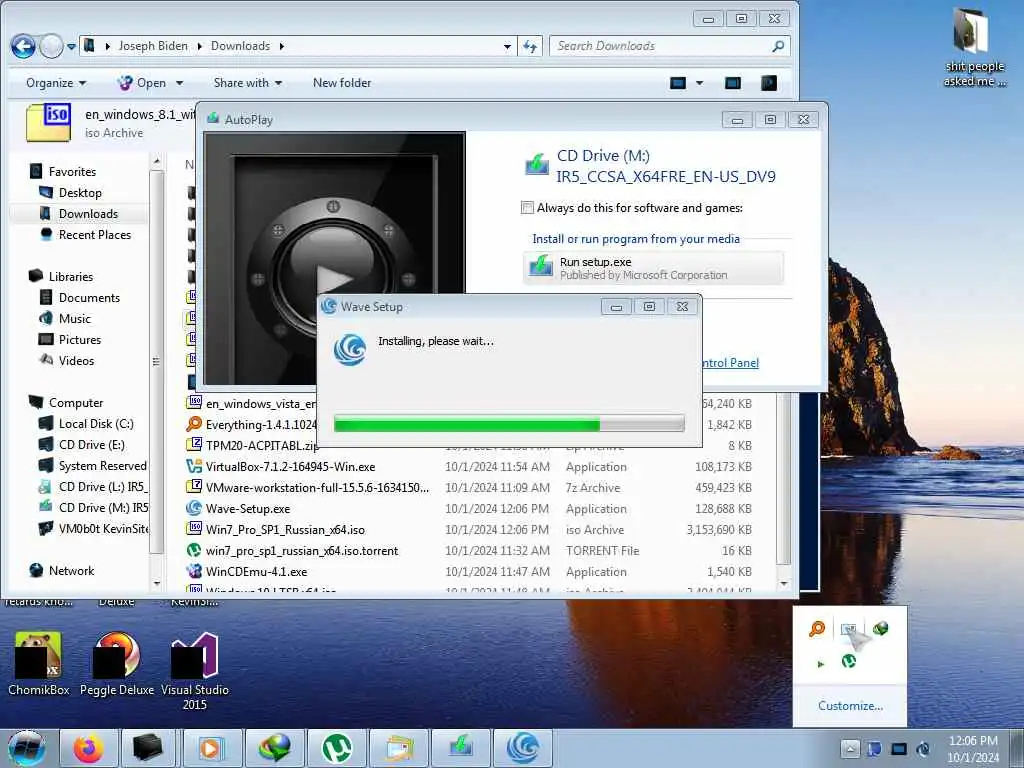The width and height of the screenshot is (1024, 768).
Task: Open VM0b0t KevinSite entry
Action: 103,528
